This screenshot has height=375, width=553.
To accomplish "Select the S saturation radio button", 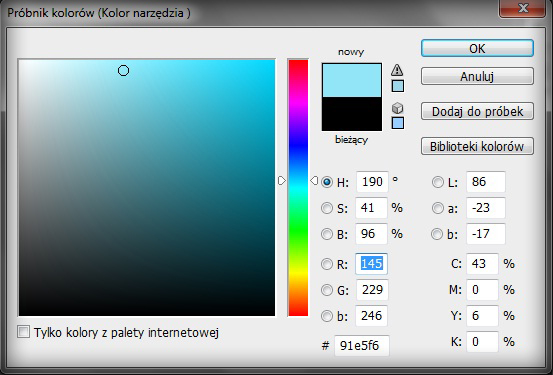I will point(327,208).
